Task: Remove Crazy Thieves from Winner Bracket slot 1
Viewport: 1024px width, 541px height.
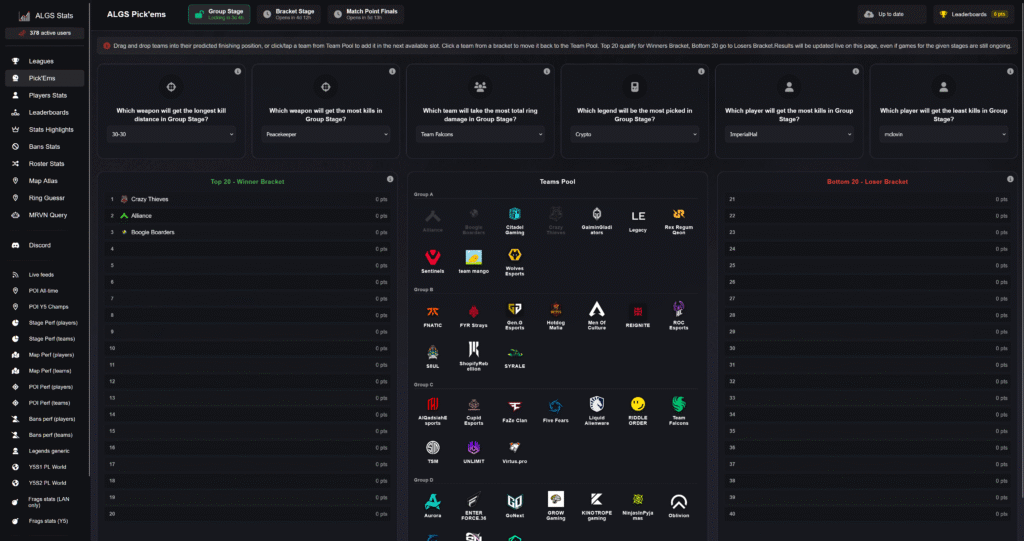Action: pyautogui.click(x=150, y=199)
